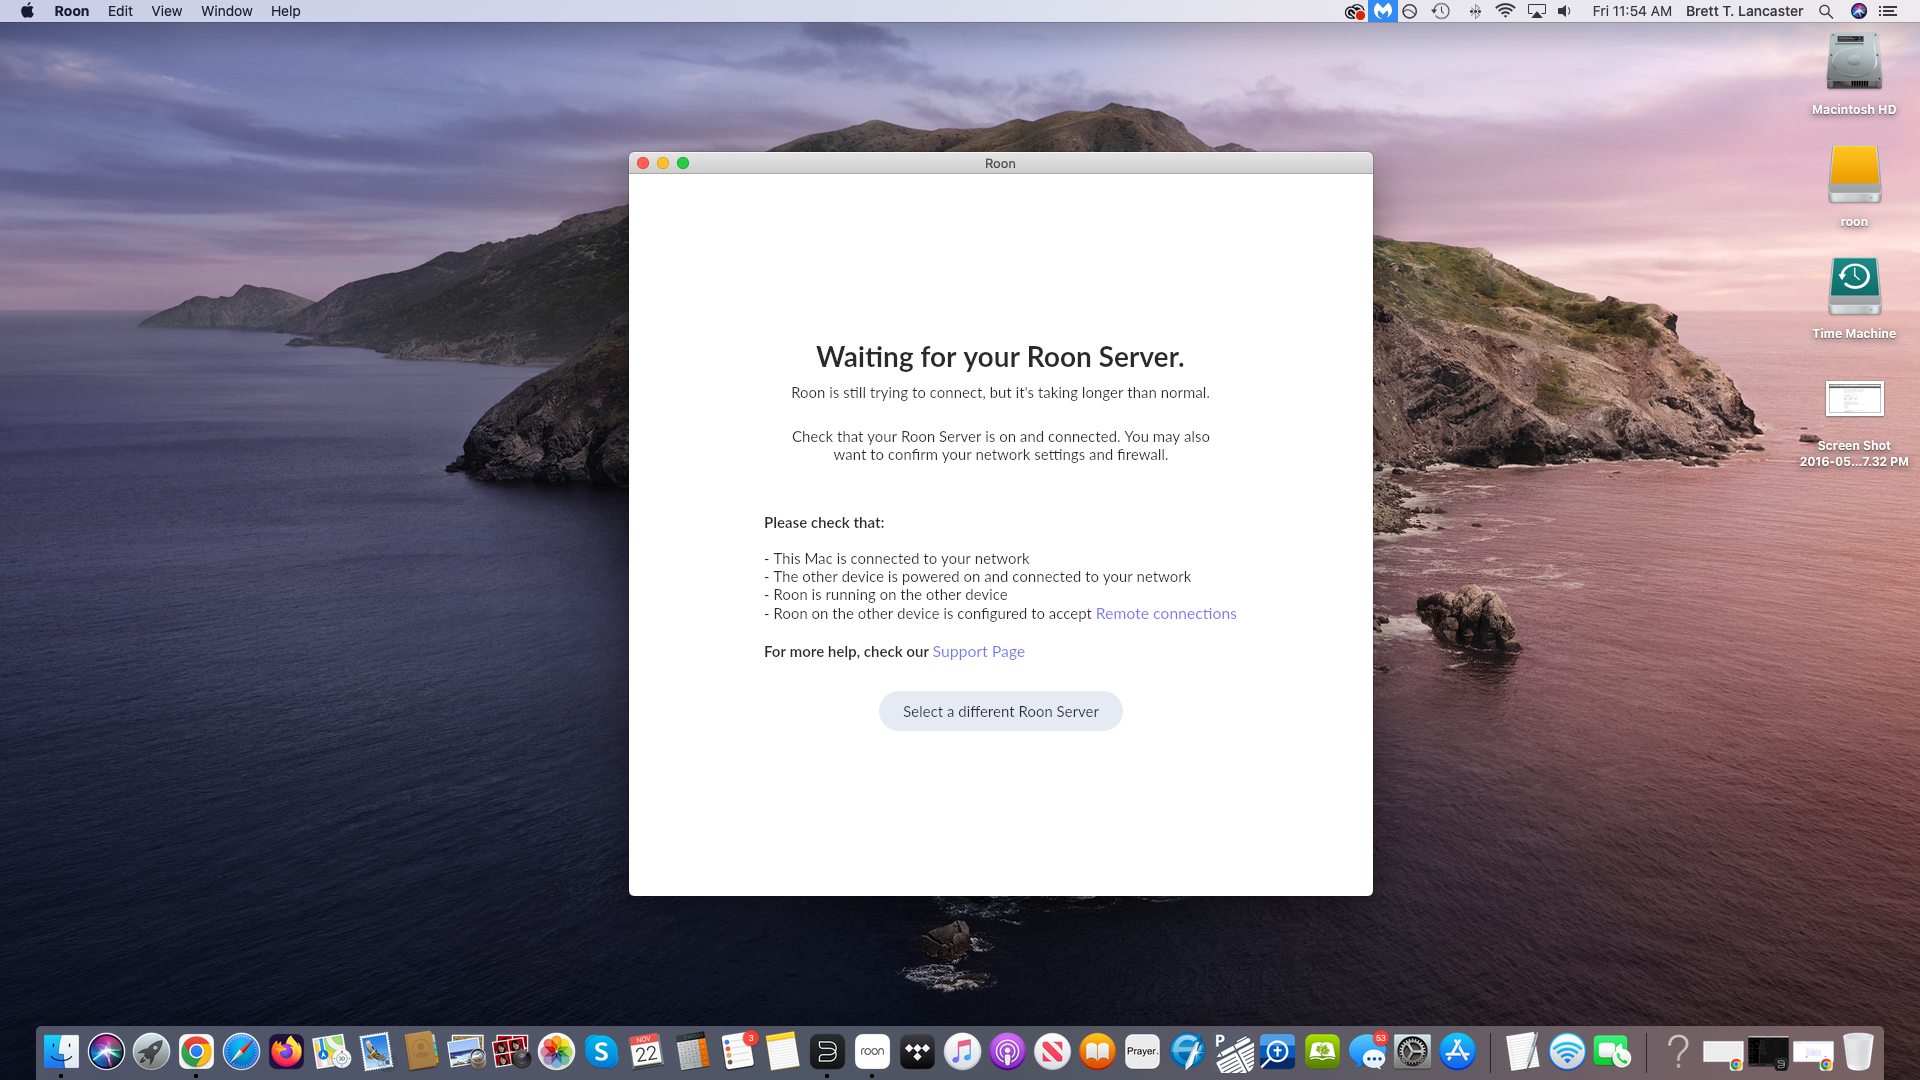This screenshot has width=1920, height=1080.
Task: Open Photos pinwheel icon in Dock
Action: click(556, 1051)
